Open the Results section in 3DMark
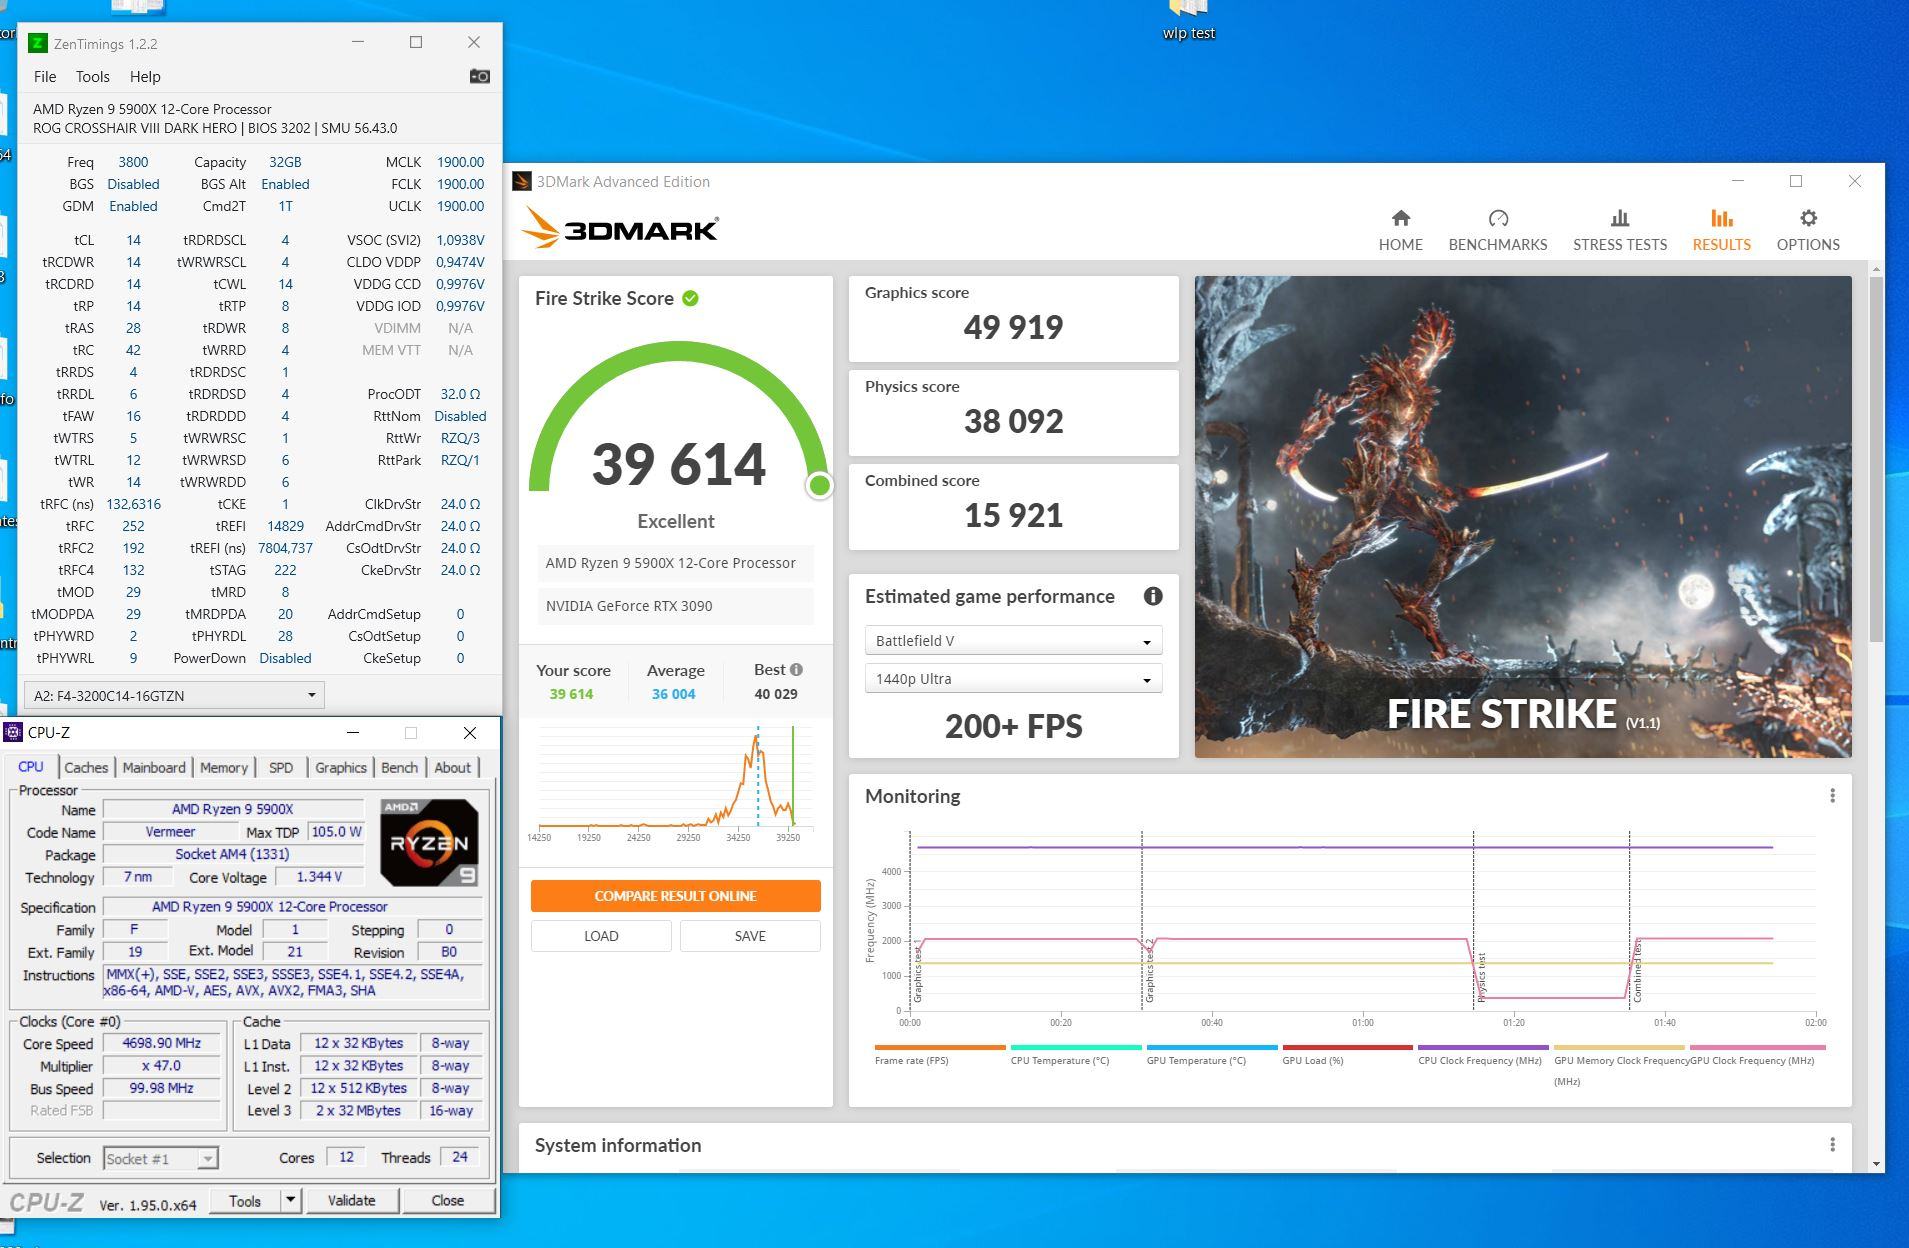 (1721, 230)
